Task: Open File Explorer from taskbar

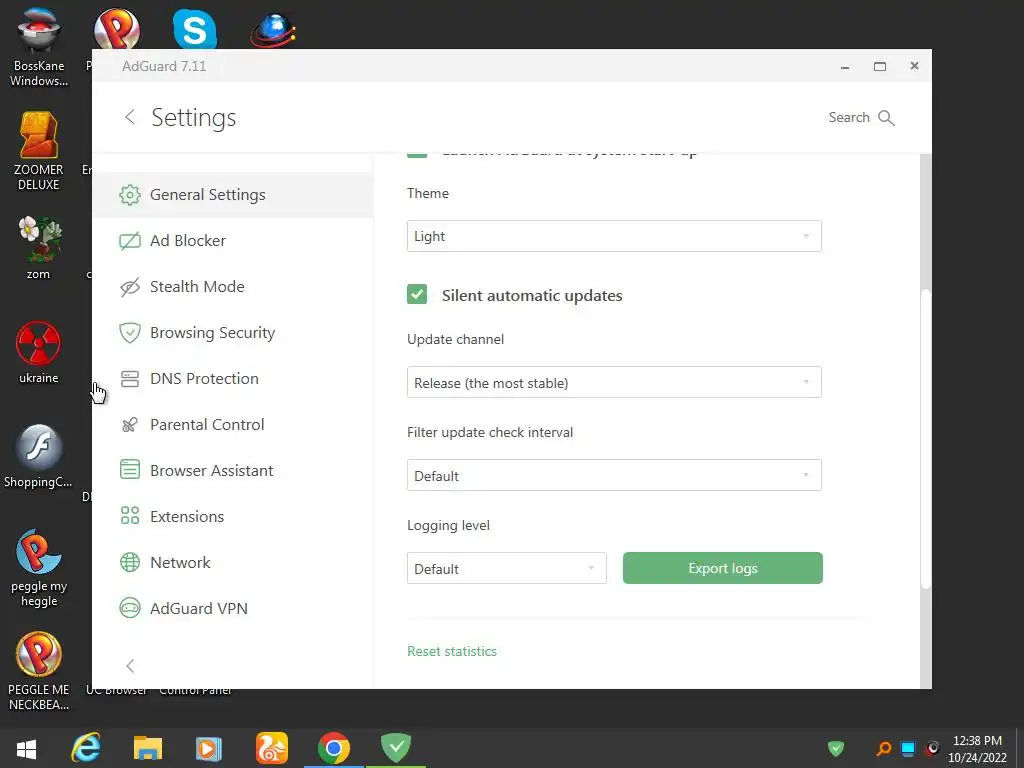Action: click(148, 748)
